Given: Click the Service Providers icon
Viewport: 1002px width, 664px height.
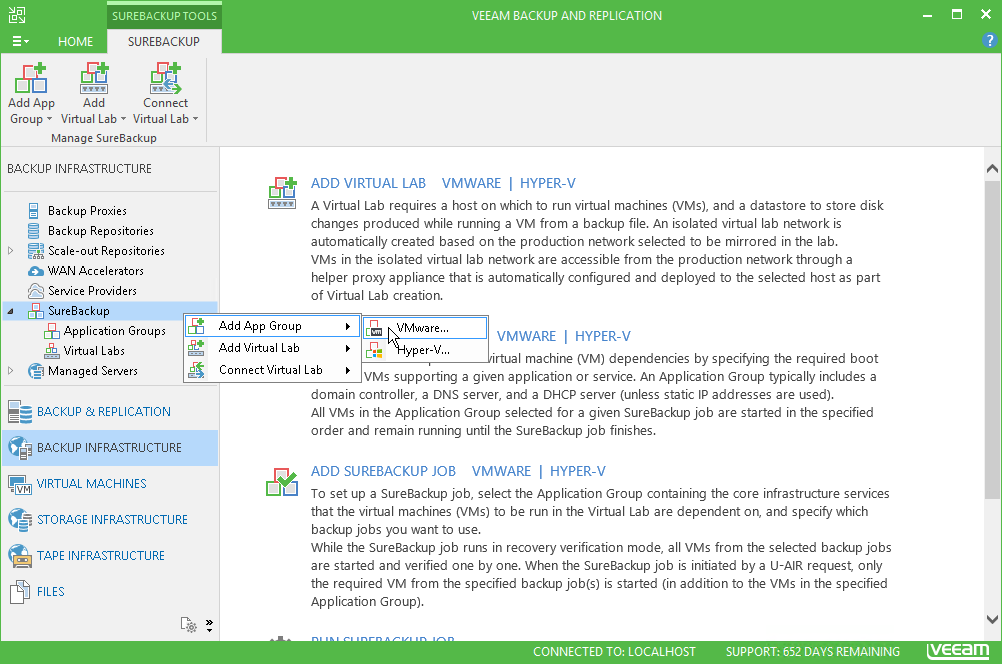Looking at the screenshot, I should (x=36, y=291).
